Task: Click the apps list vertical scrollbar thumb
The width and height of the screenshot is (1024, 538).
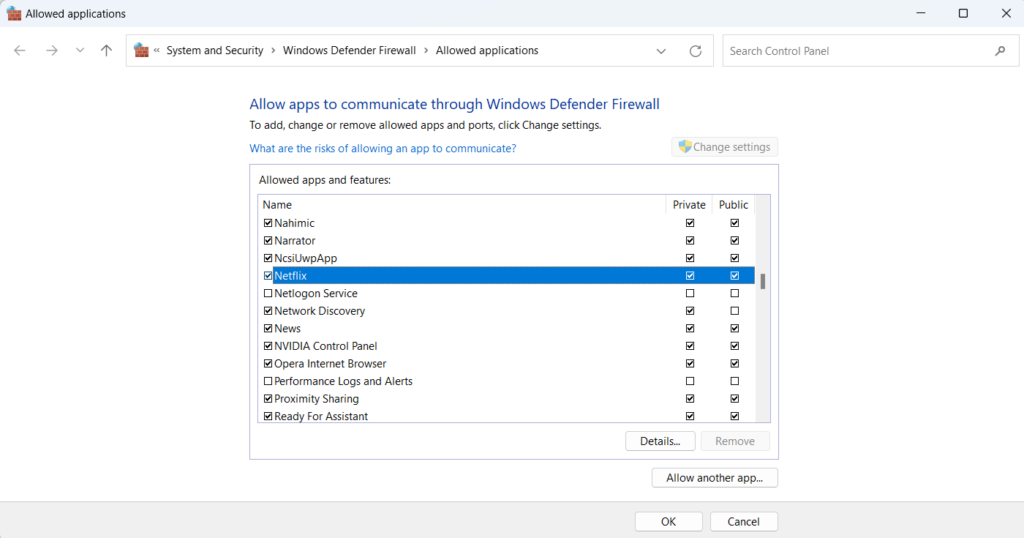Action: pos(762,281)
